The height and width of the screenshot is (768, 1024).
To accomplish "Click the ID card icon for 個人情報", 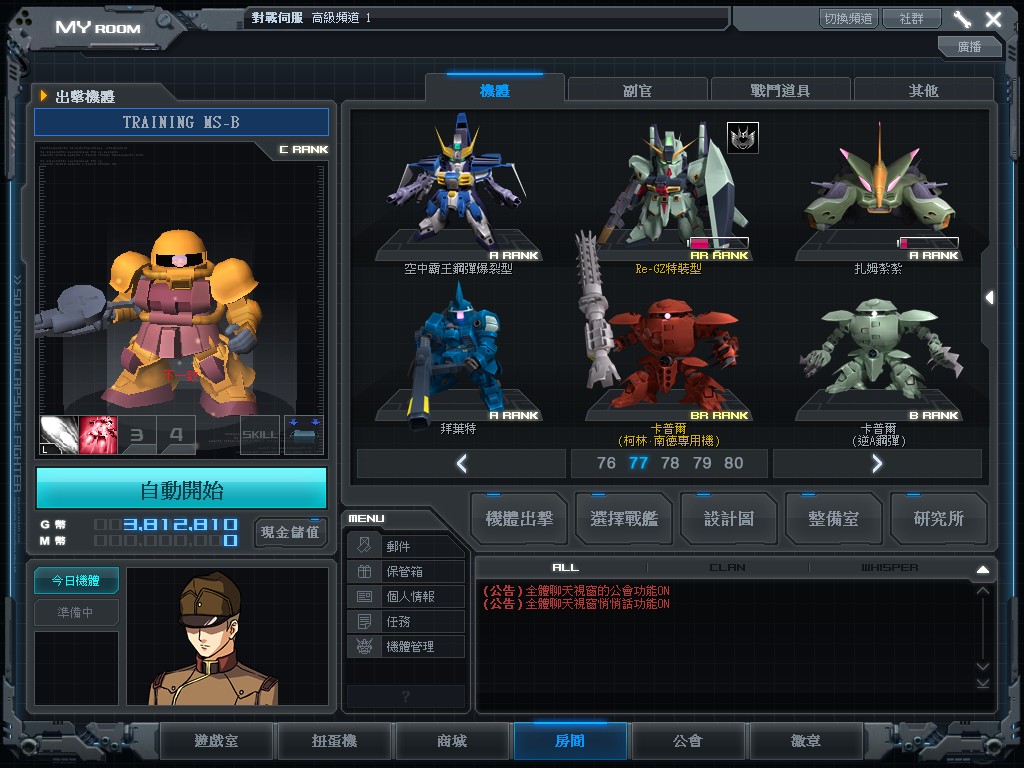I will [x=364, y=596].
